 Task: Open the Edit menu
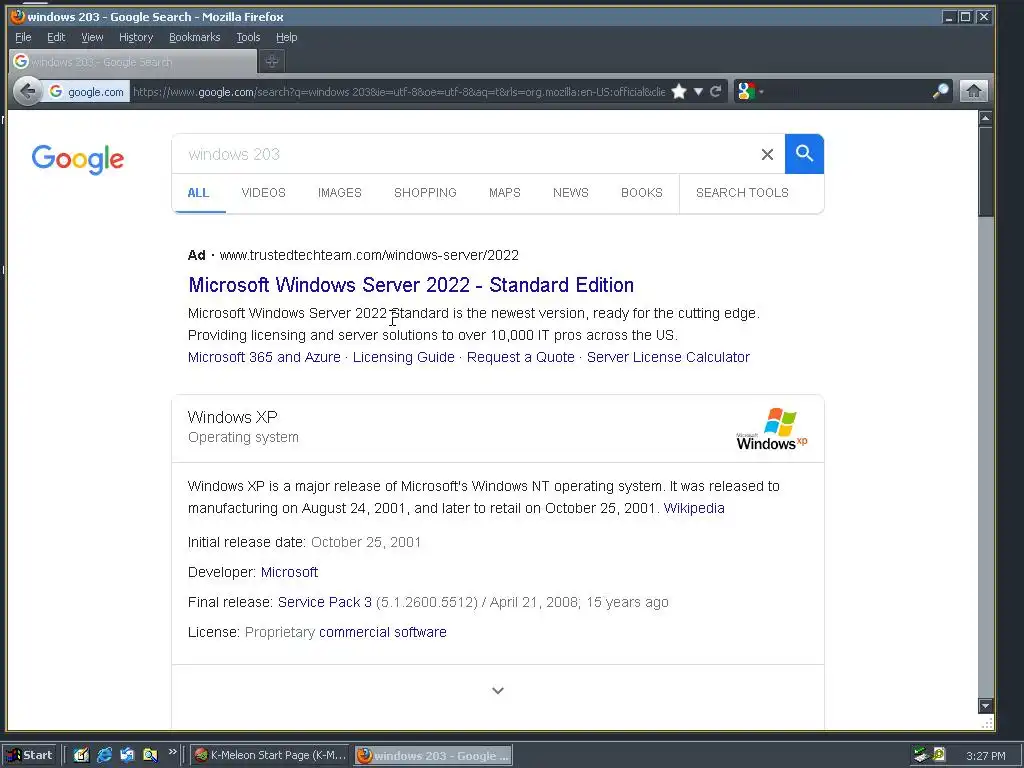click(56, 37)
